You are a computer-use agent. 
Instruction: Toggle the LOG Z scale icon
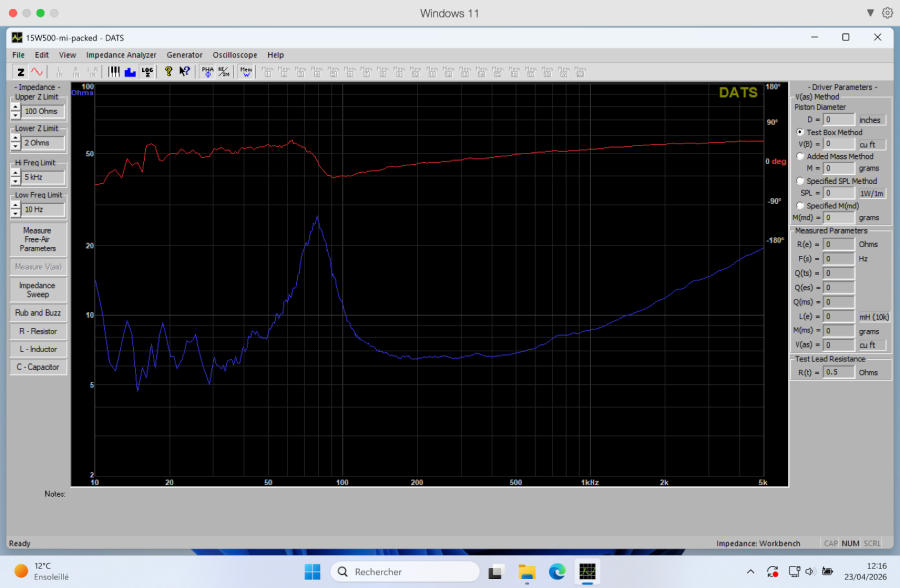[x=147, y=72]
